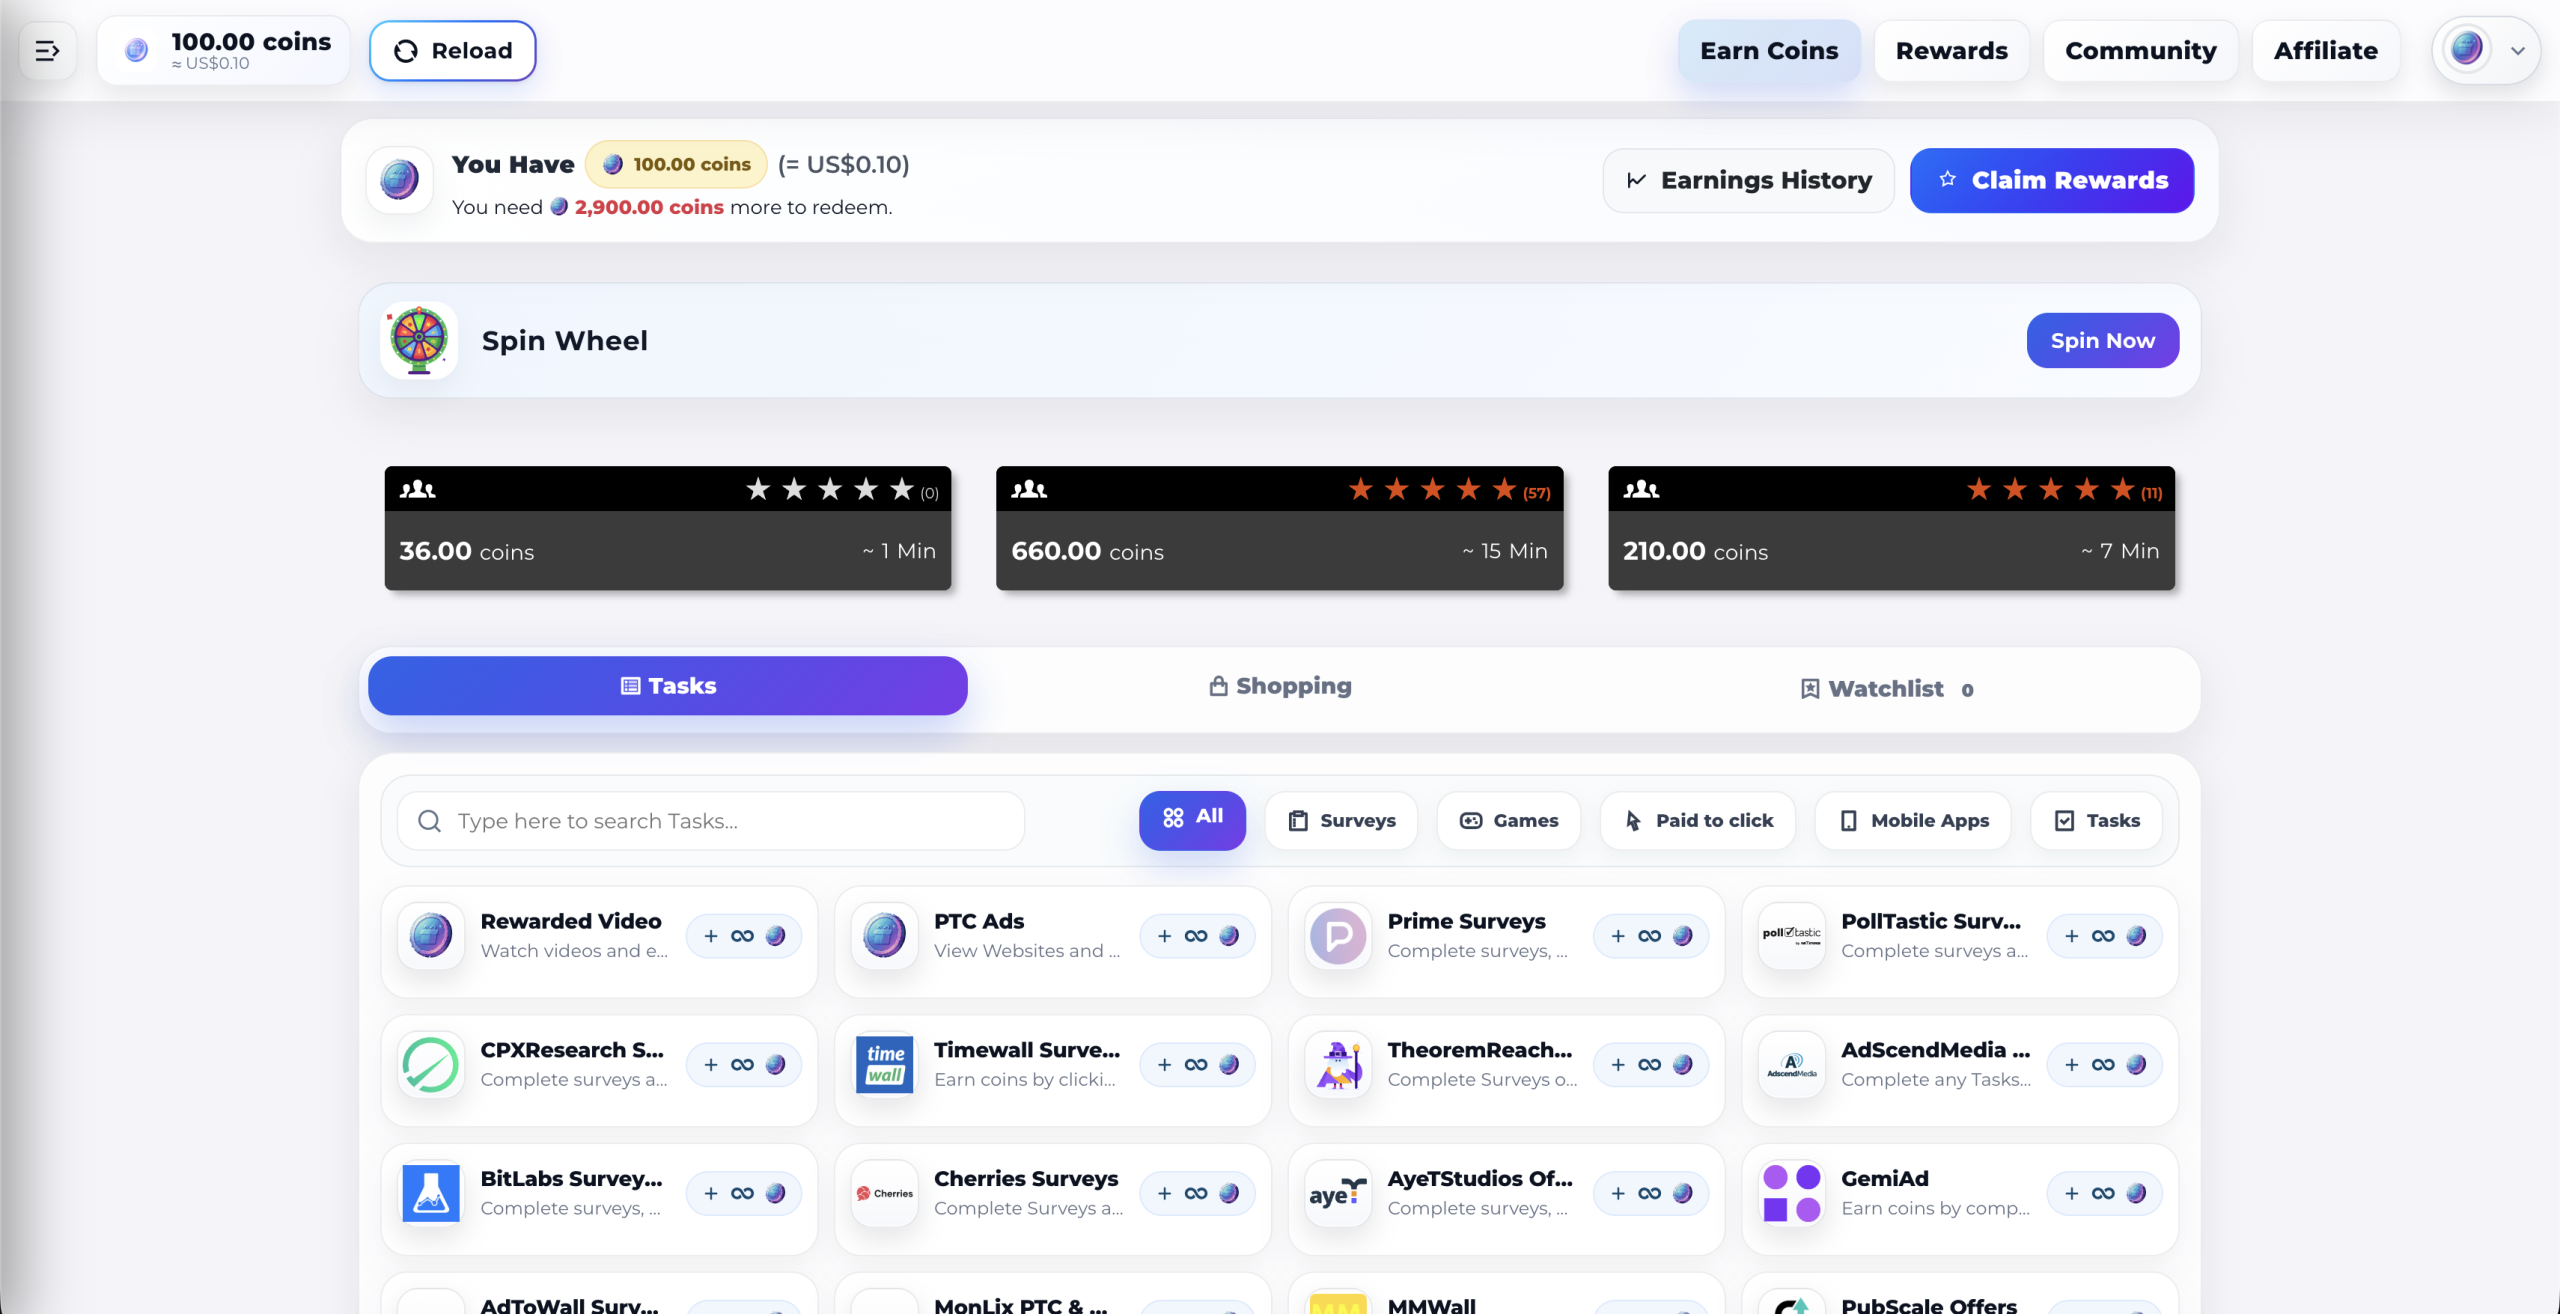Click Rewarded Video coin reward badge
This screenshot has height=1314, width=2560.
[744, 936]
